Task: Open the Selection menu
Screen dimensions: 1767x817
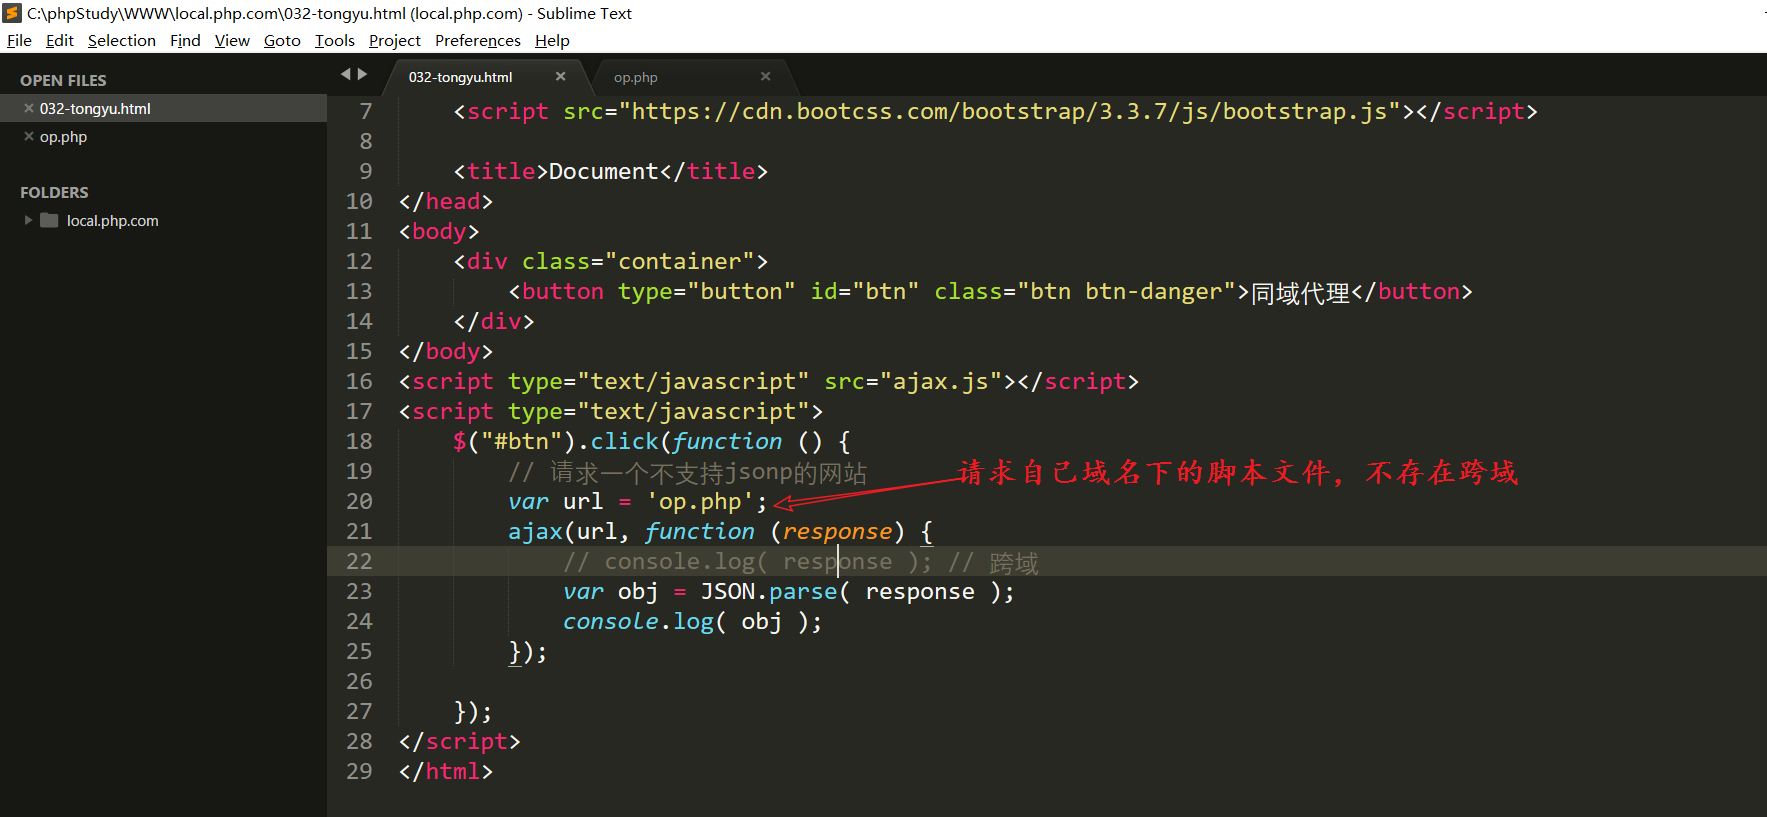Action: tap(121, 41)
